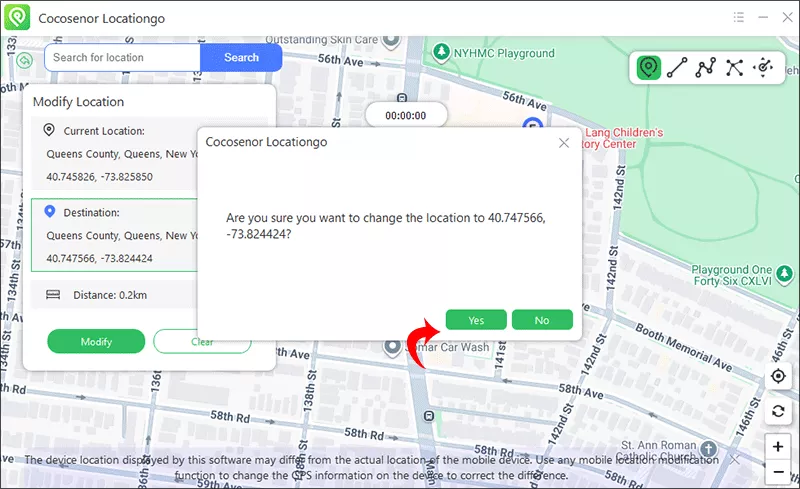Select the joystick mode icon
This screenshot has height=489, width=800.
pyautogui.click(x=763, y=67)
